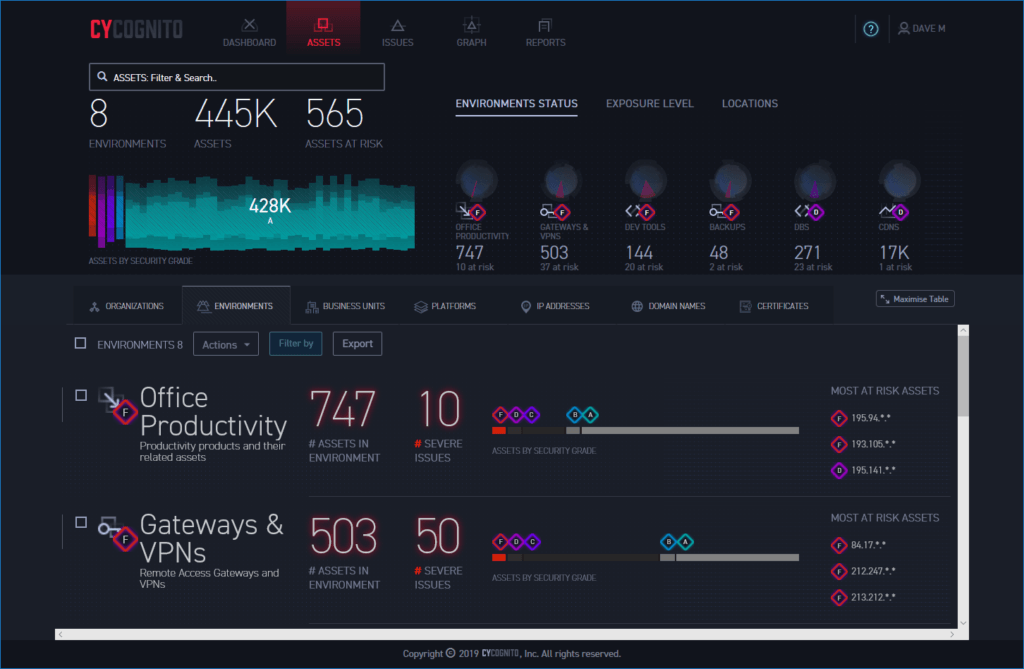Screen dimensions: 1024x669
Task: Switch to the Locations tab
Action: coord(750,104)
